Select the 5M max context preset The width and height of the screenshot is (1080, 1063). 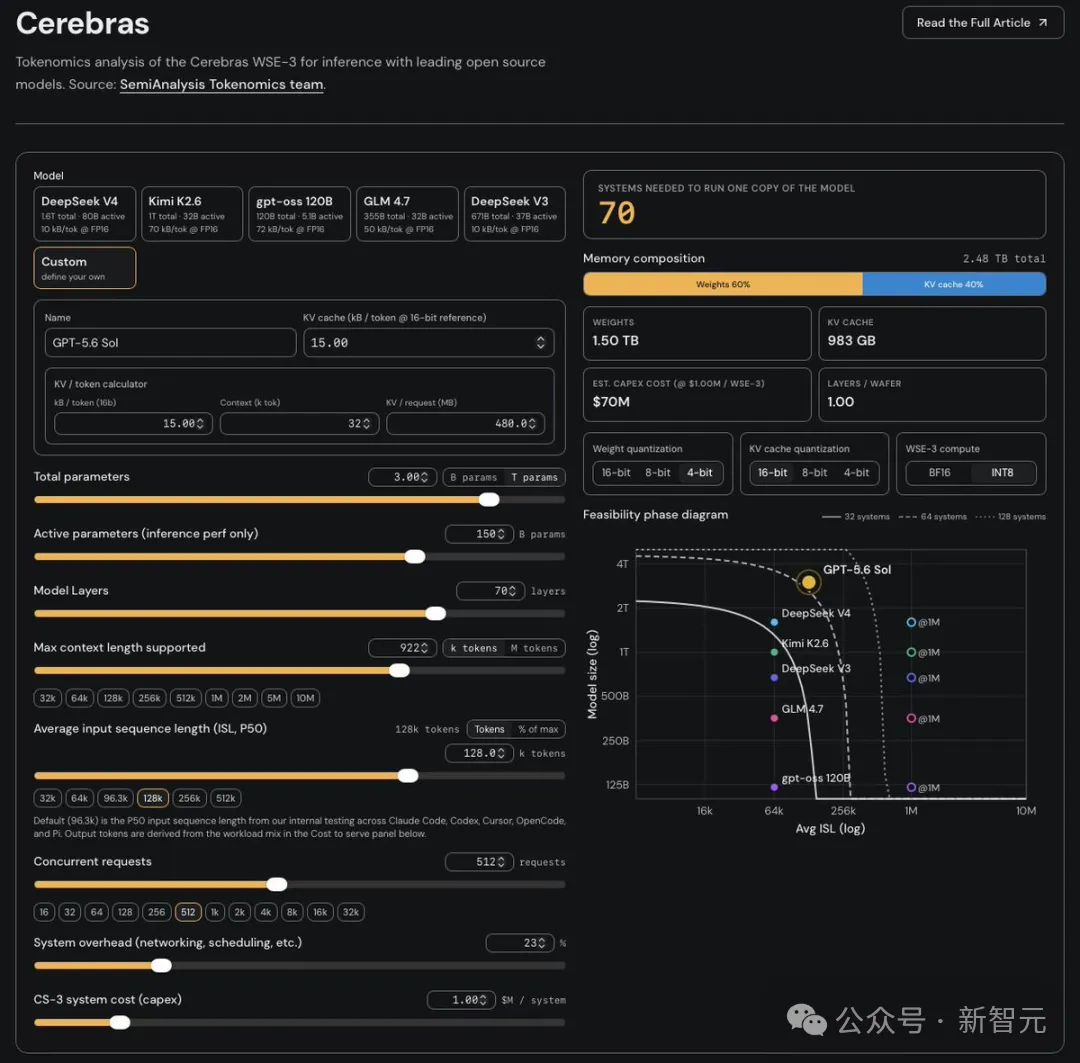273,698
